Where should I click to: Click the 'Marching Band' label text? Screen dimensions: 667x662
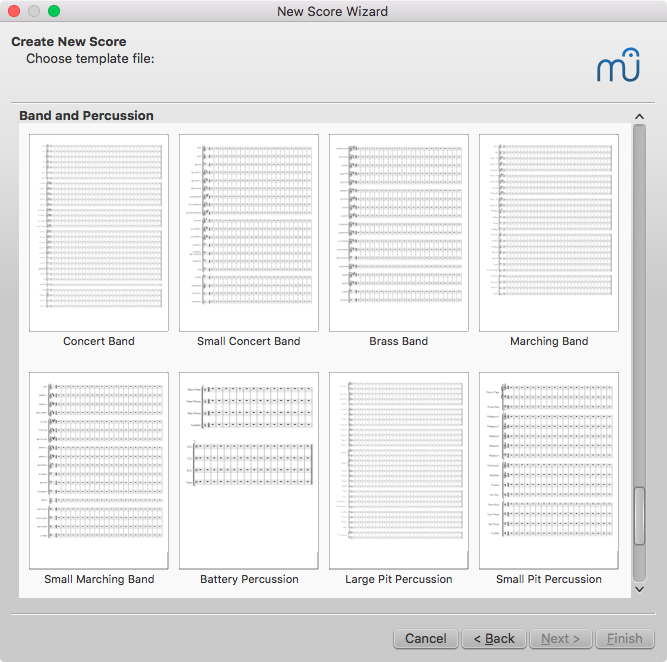[x=549, y=341]
